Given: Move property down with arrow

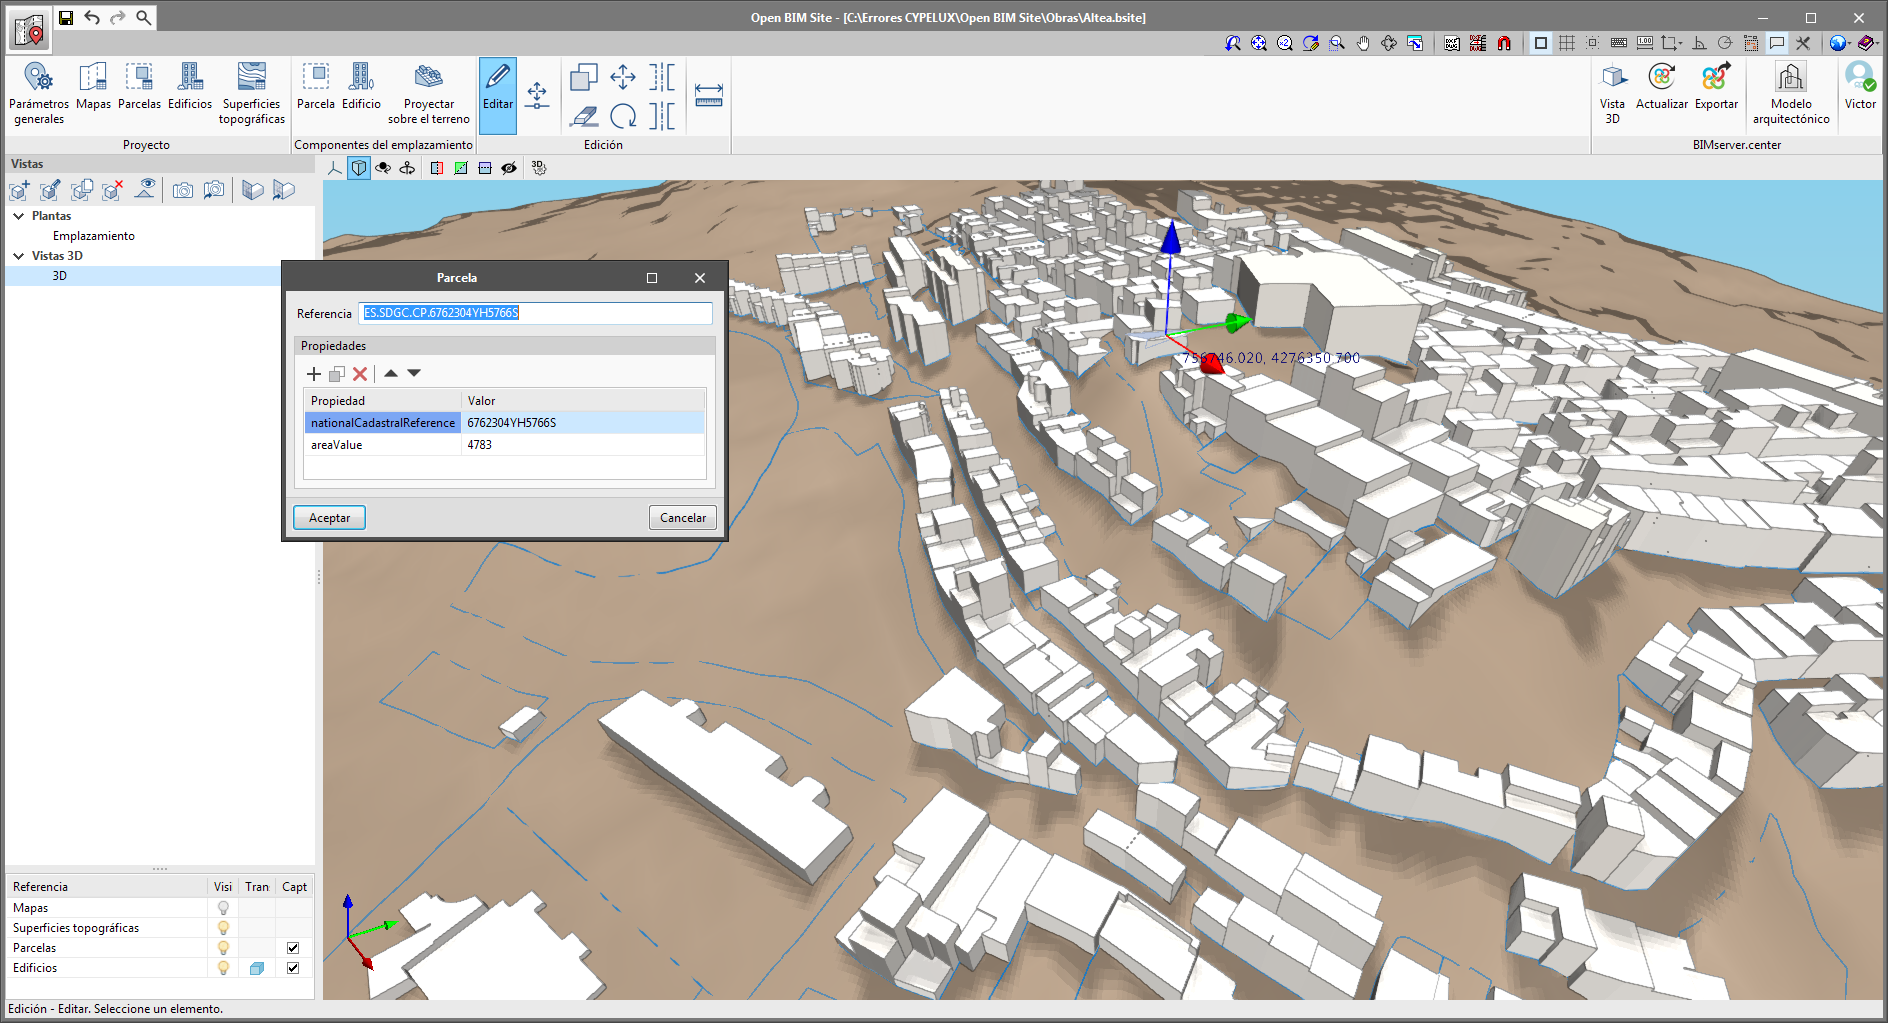Looking at the screenshot, I should (x=414, y=373).
